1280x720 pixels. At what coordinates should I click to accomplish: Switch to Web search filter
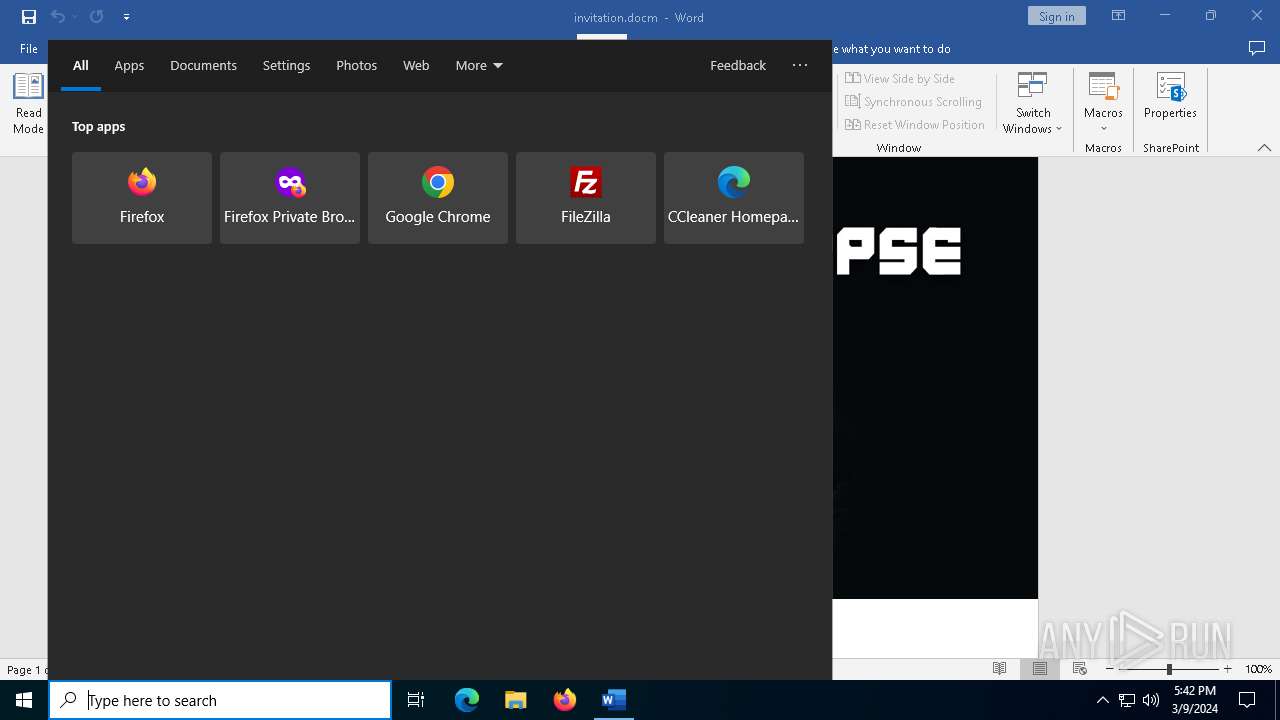coord(416,65)
